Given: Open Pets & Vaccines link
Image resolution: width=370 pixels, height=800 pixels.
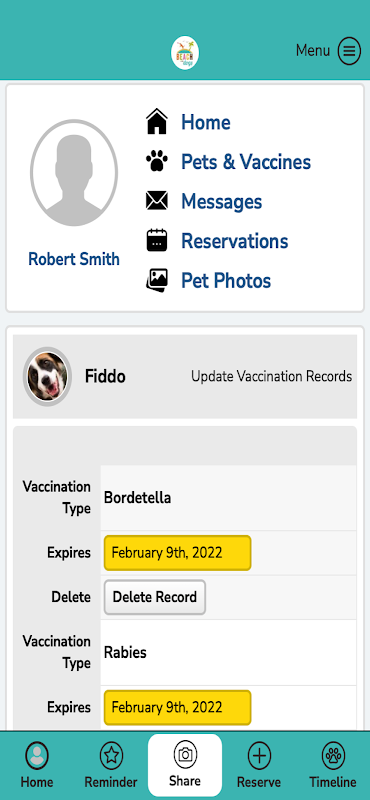Looking at the screenshot, I should point(246,162).
